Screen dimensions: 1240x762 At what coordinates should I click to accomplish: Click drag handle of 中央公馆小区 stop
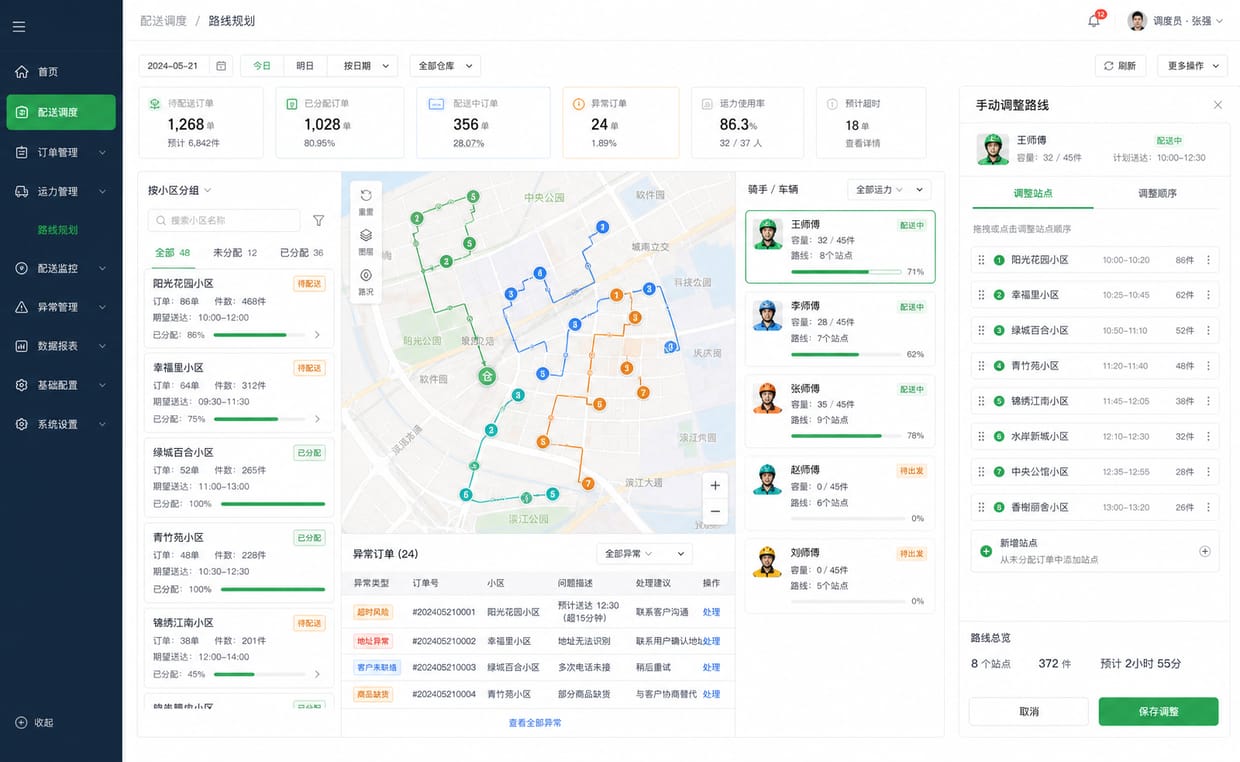coord(981,472)
